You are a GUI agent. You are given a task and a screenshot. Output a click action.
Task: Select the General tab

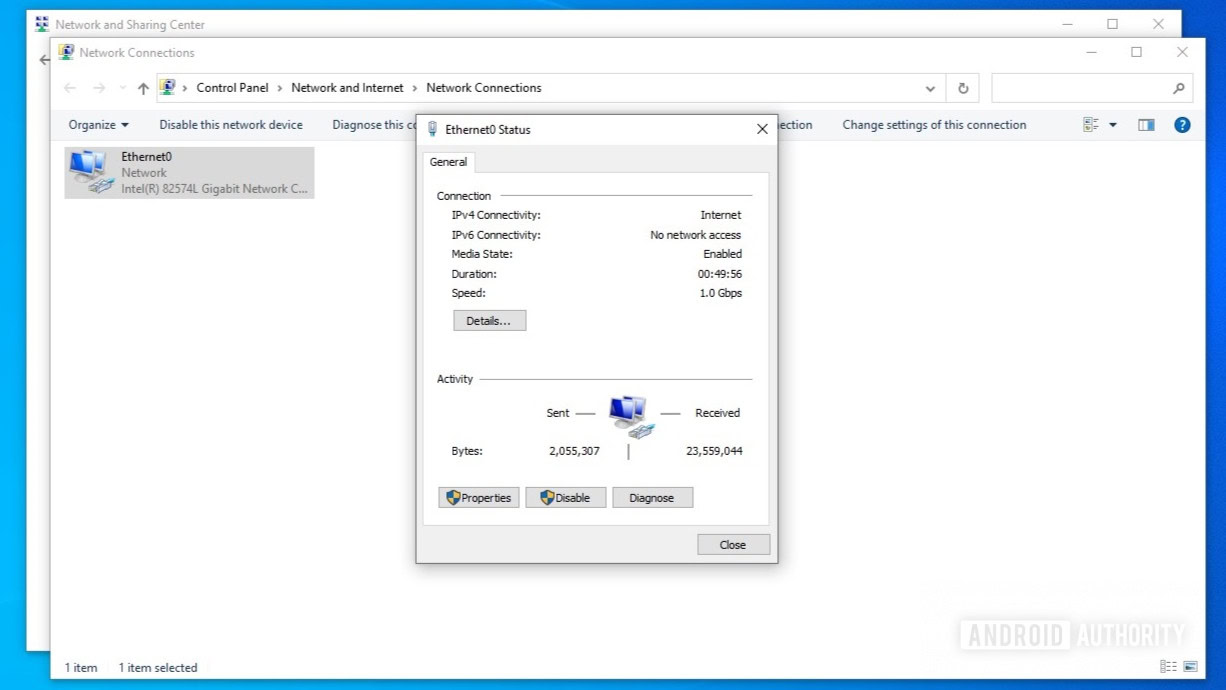[x=448, y=162]
